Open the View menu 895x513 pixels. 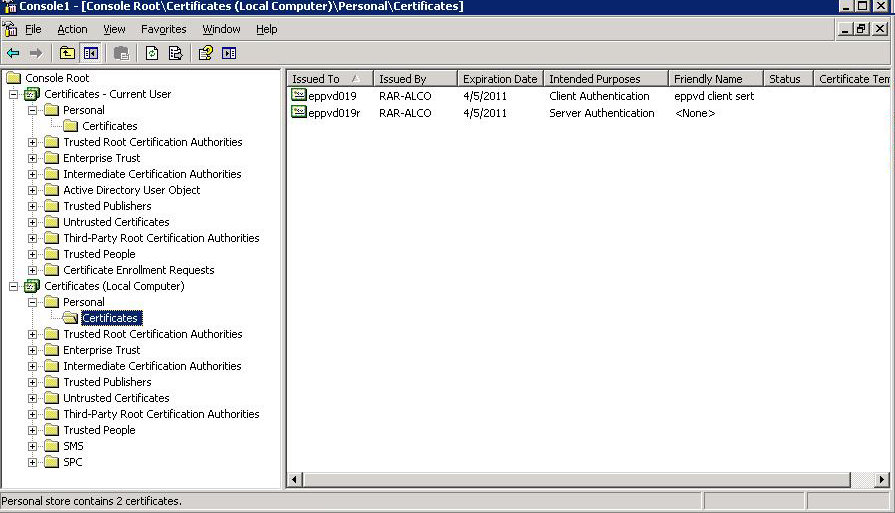click(x=114, y=29)
